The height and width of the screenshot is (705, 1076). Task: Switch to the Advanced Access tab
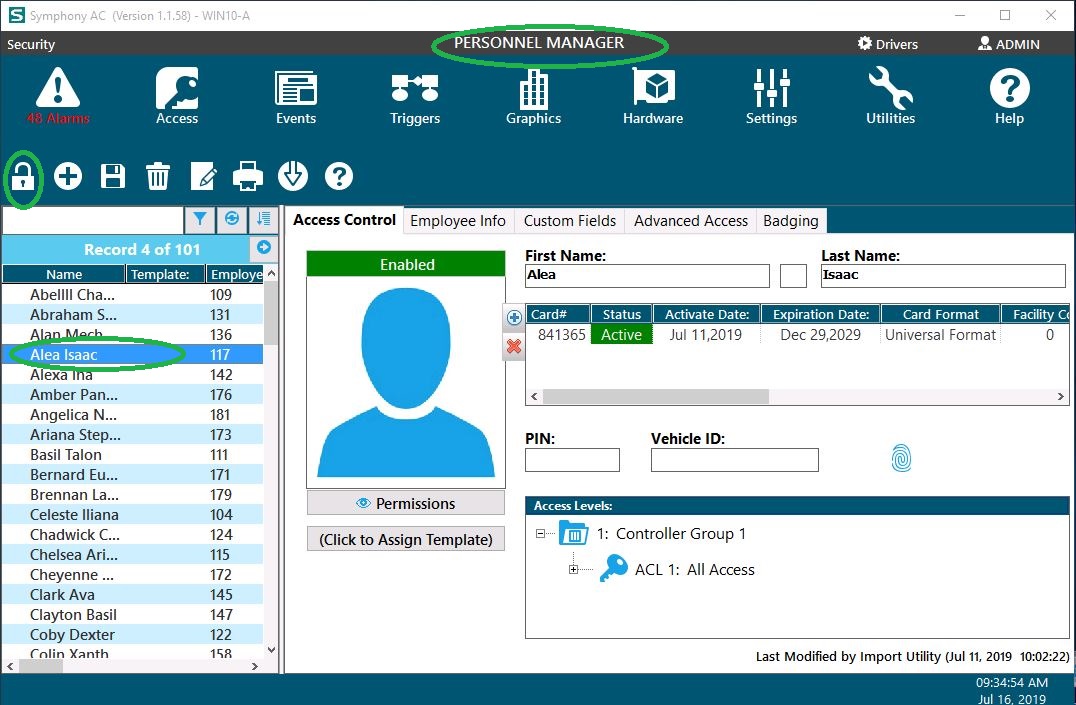690,221
